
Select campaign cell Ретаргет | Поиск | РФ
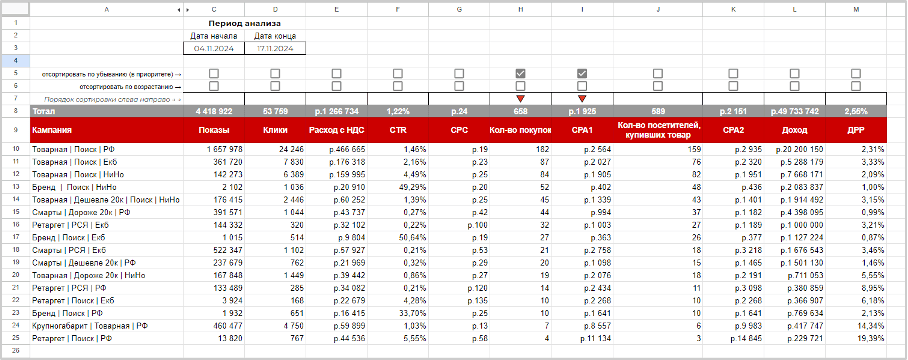click(x=106, y=338)
